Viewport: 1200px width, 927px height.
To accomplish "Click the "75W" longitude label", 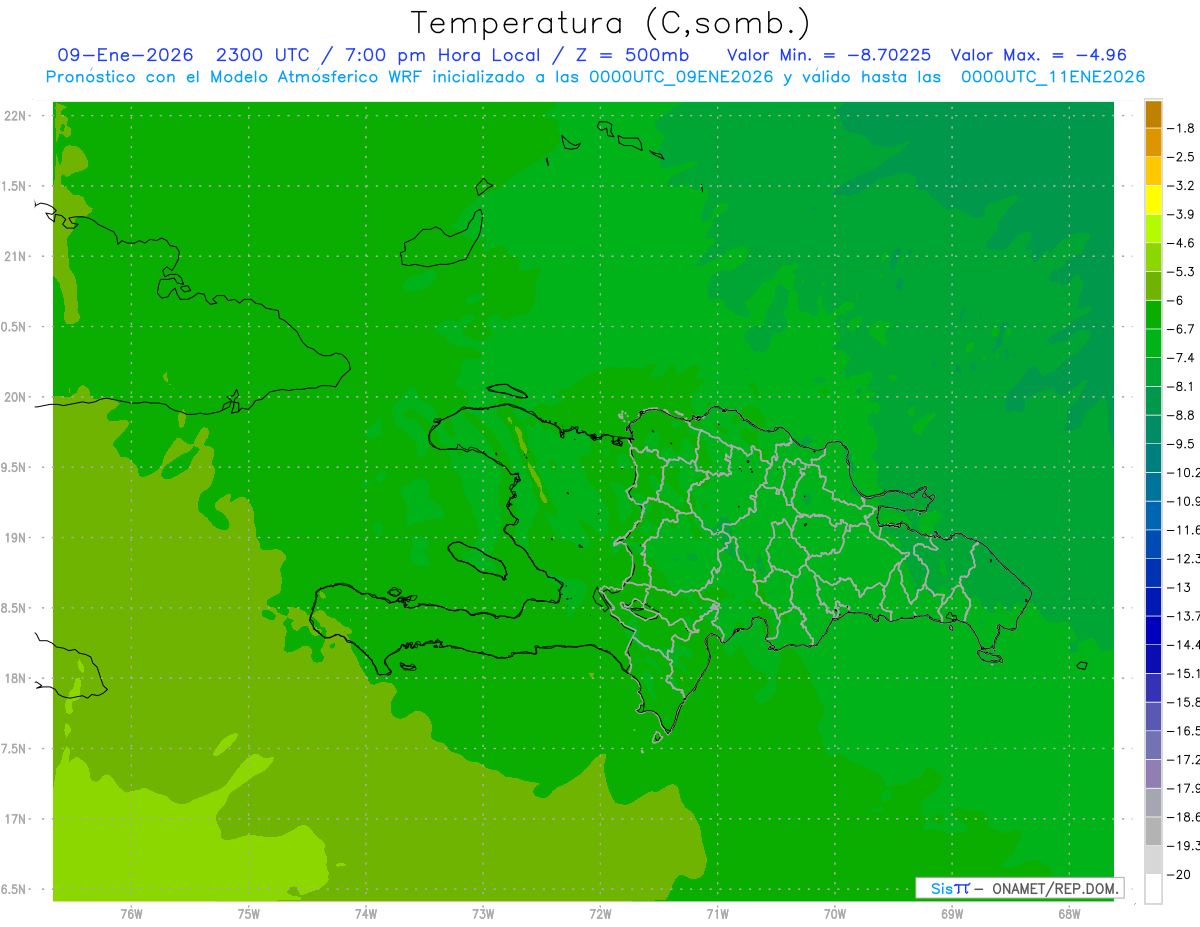I will [249, 914].
